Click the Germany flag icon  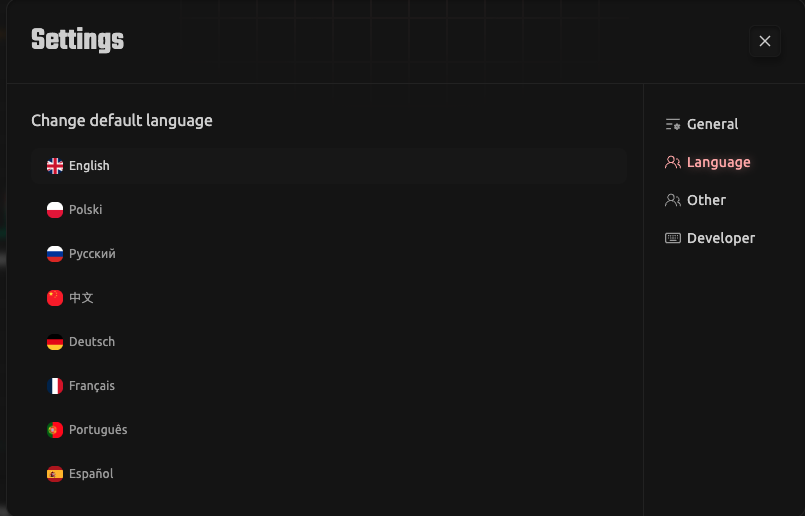pyautogui.click(x=55, y=342)
